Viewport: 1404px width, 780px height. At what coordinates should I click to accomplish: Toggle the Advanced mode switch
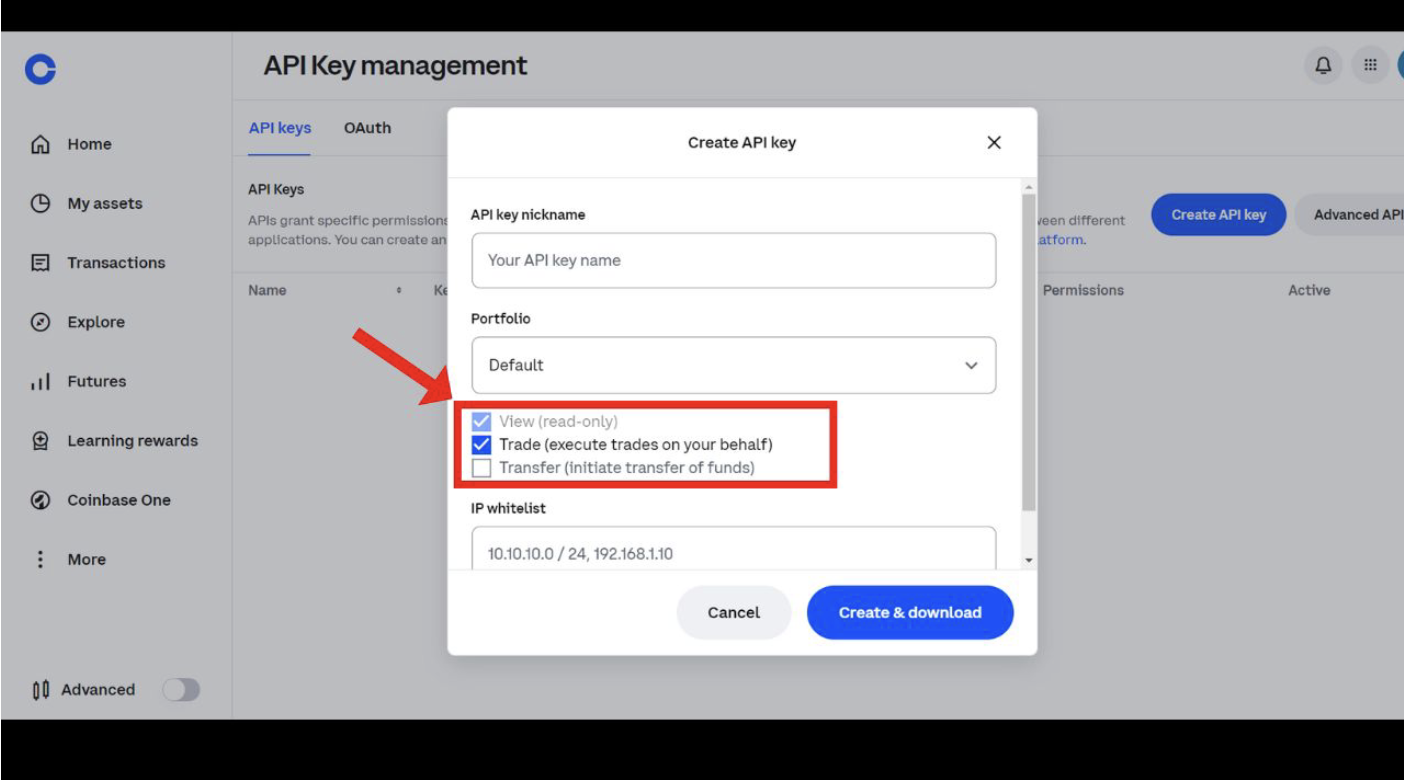pos(181,690)
